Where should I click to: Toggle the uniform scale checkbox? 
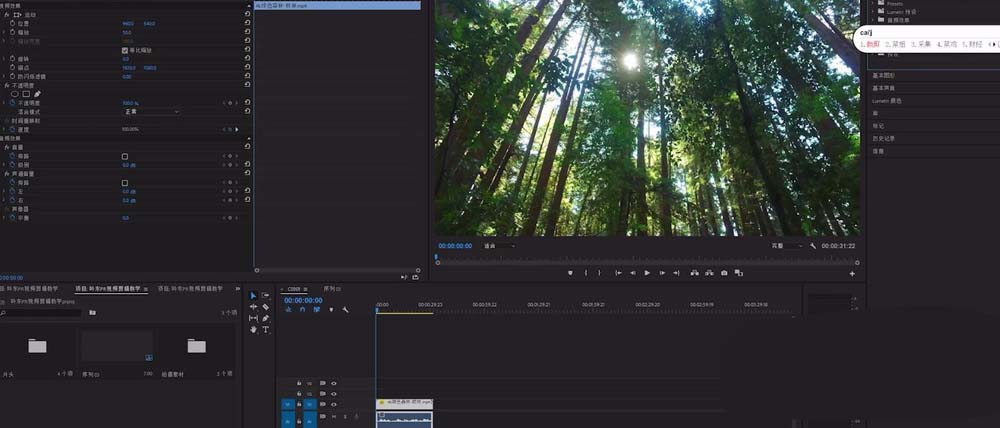coord(125,50)
